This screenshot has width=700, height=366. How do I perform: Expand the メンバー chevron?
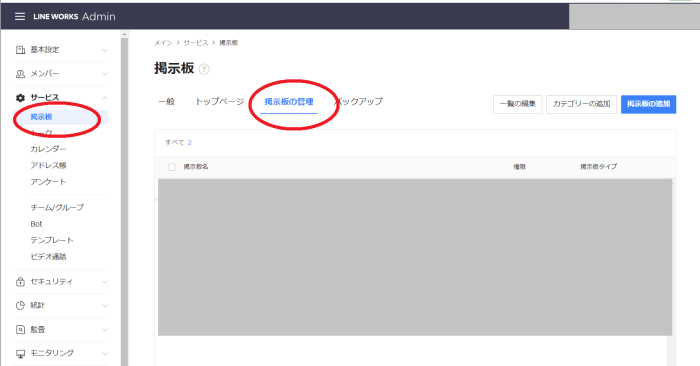click(x=104, y=74)
